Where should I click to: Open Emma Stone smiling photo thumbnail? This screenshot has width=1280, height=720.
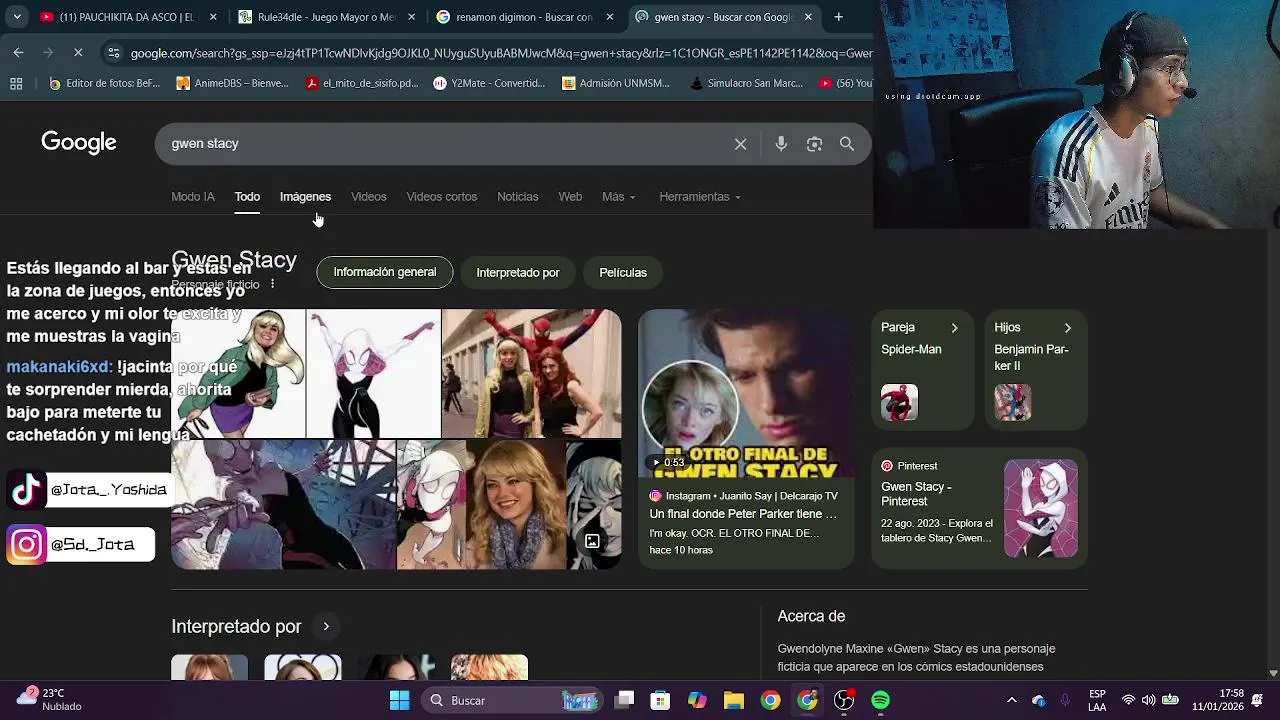click(516, 504)
